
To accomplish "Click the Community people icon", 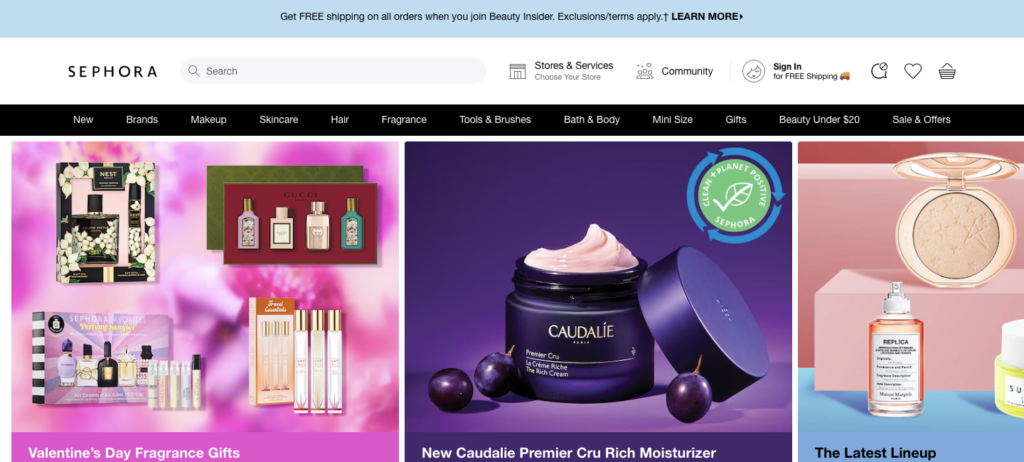I will (x=645, y=71).
